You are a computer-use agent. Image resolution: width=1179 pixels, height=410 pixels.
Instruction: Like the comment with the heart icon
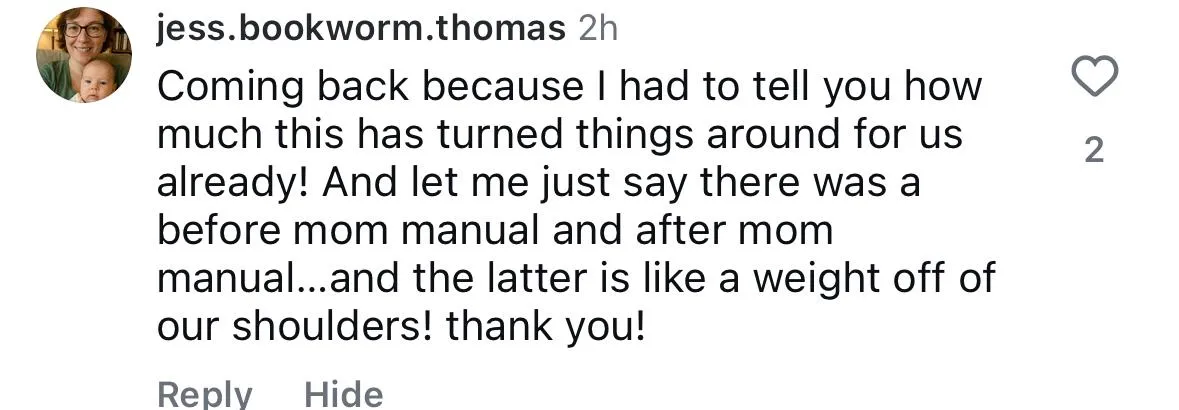tap(1094, 77)
